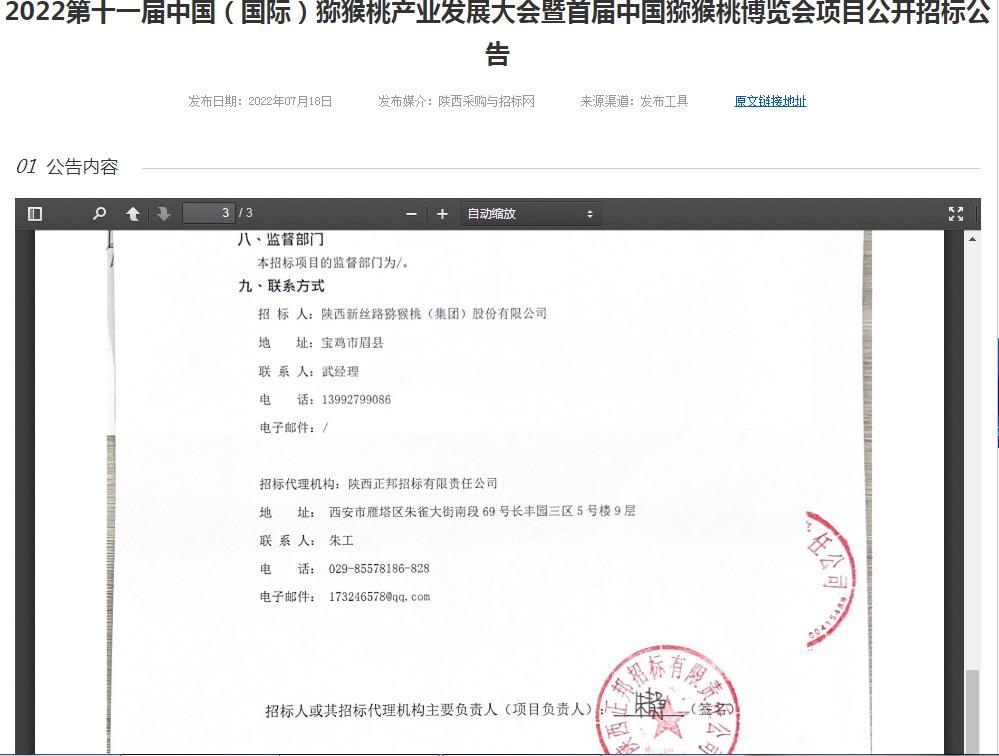Click the 宝鸡市眉县 address text
The image size is (999, 756).
pyautogui.click(x=352, y=343)
